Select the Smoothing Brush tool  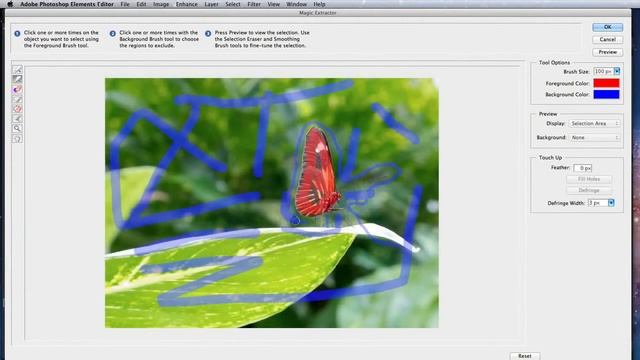coord(17,119)
